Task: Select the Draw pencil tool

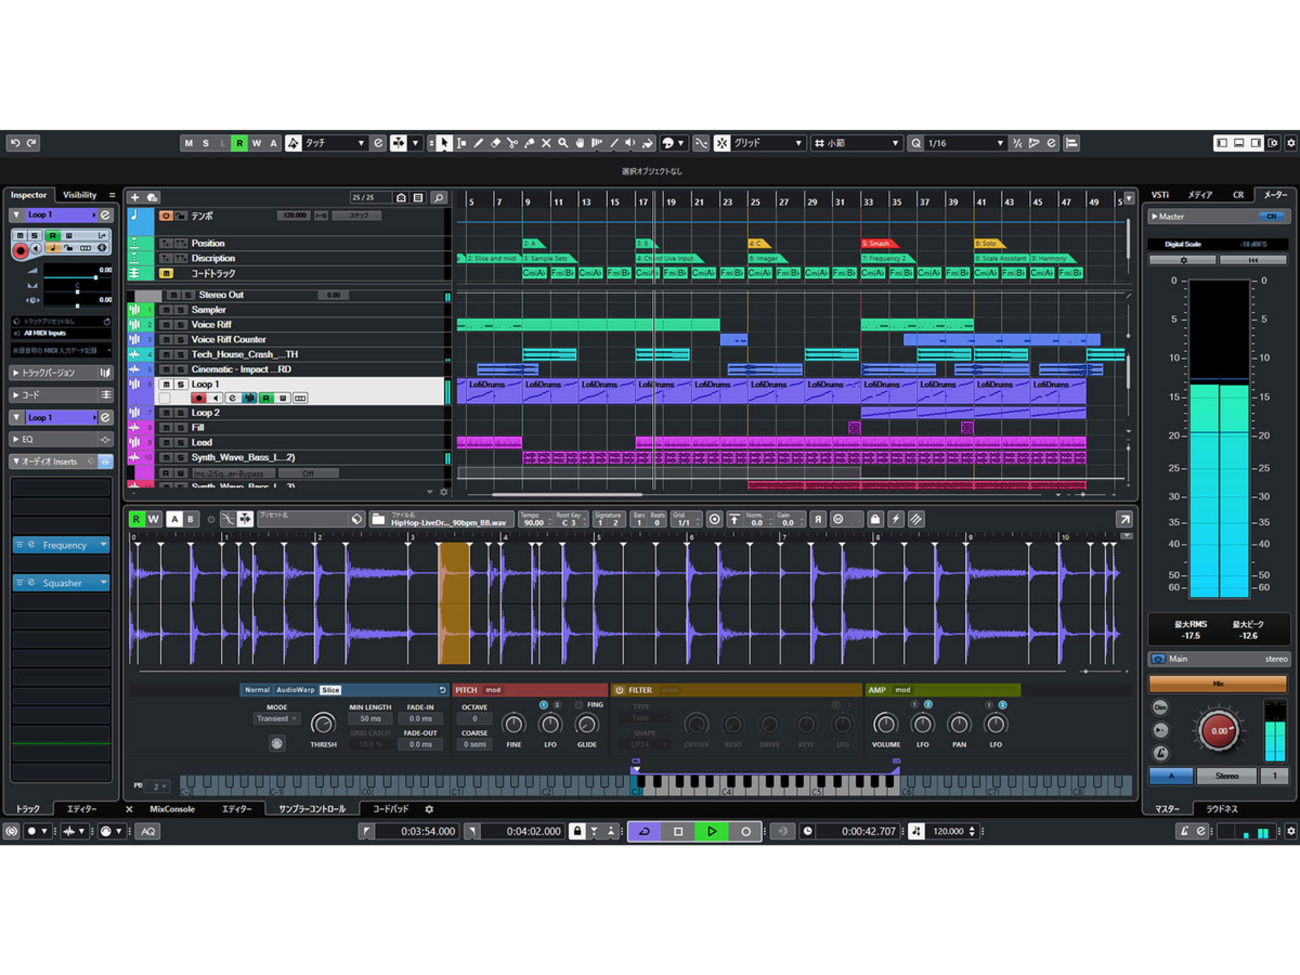Action: (x=478, y=143)
